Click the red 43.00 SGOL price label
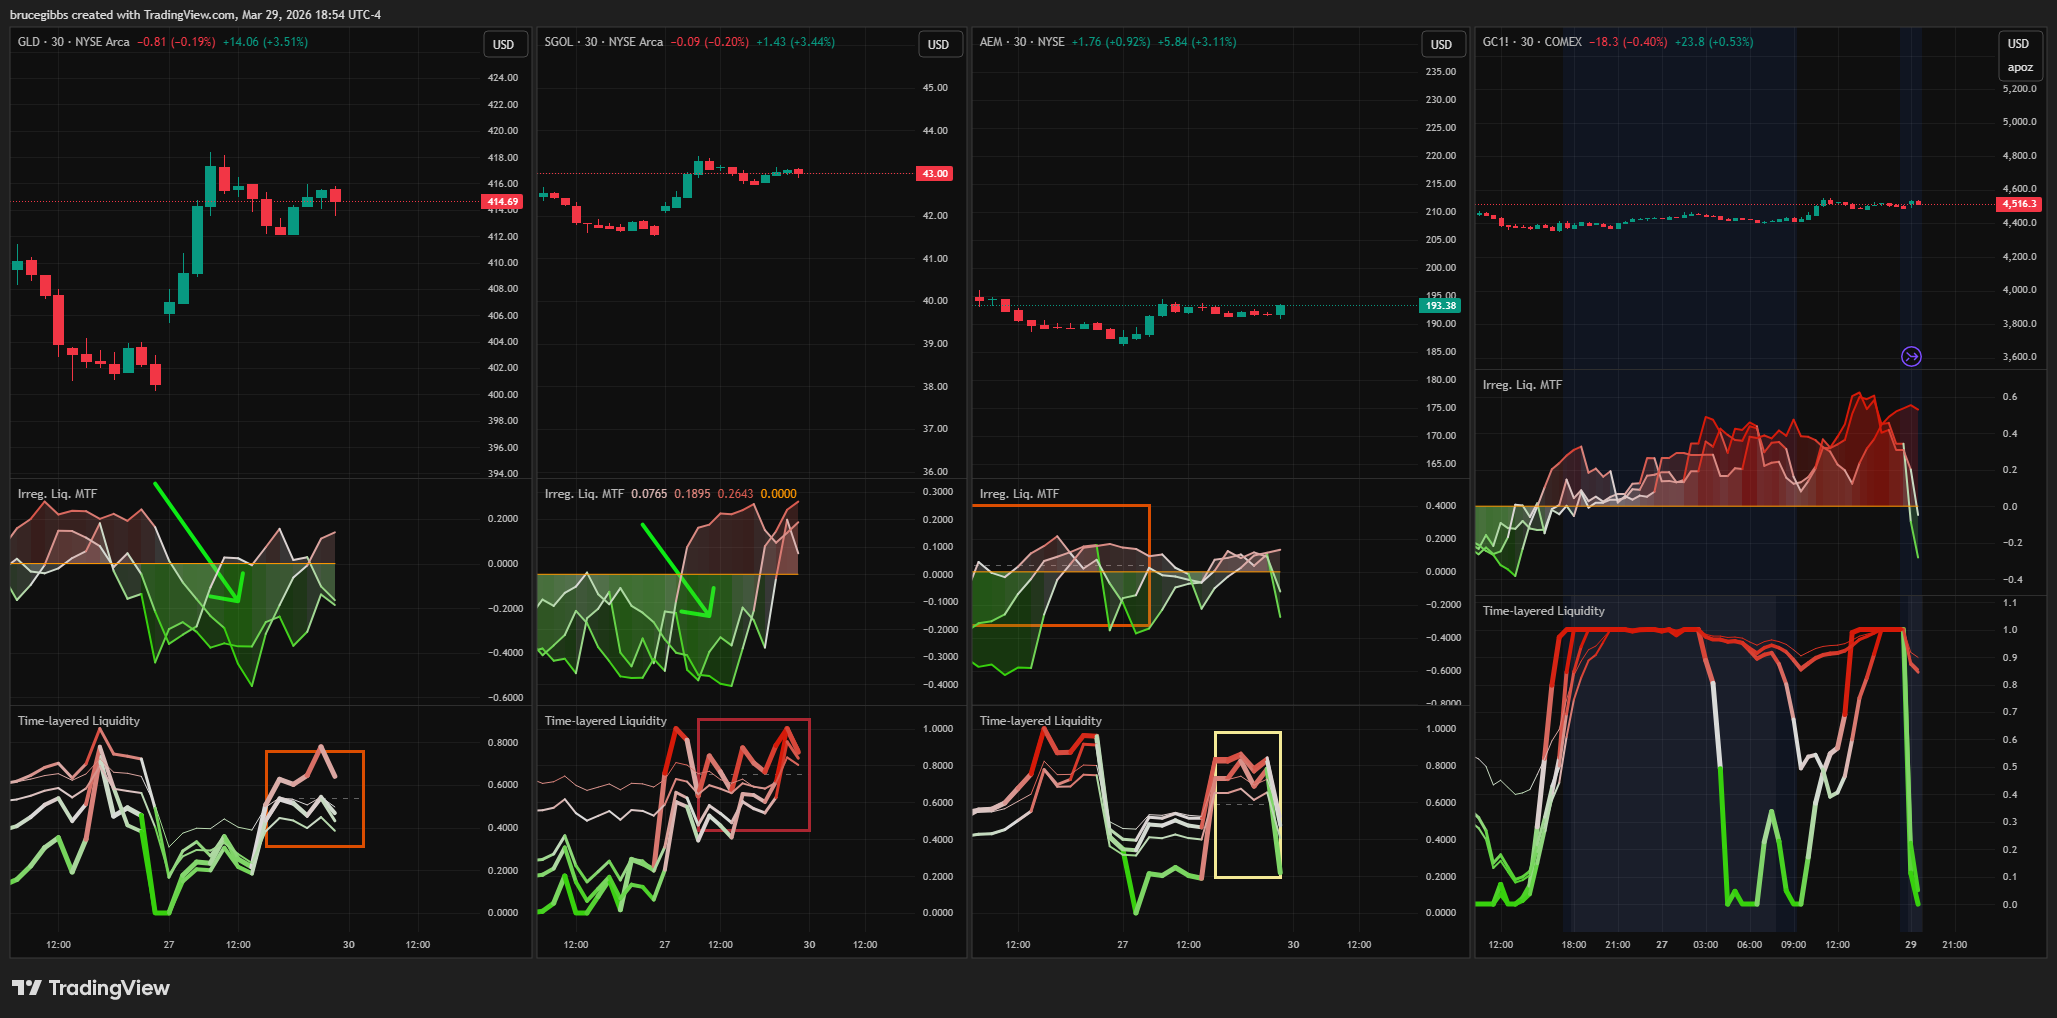2057x1018 pixels. [934, 174]
